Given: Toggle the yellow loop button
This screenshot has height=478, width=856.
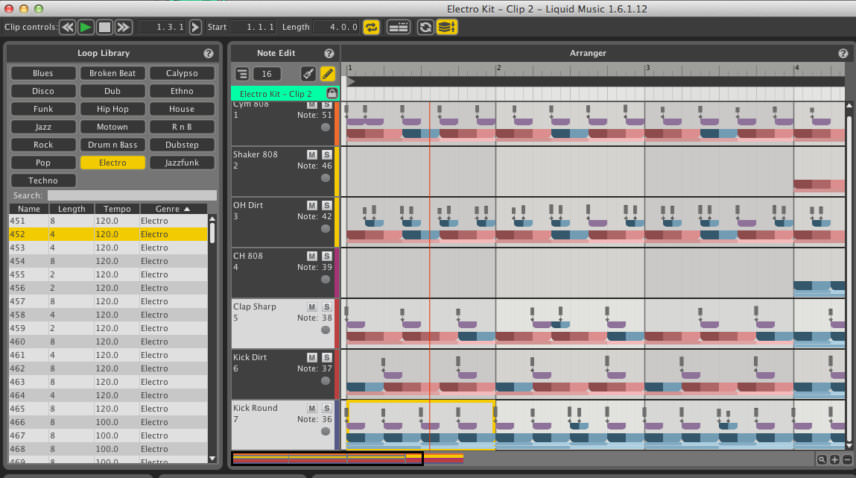Looking at the screenshot, I should point(371,27).
